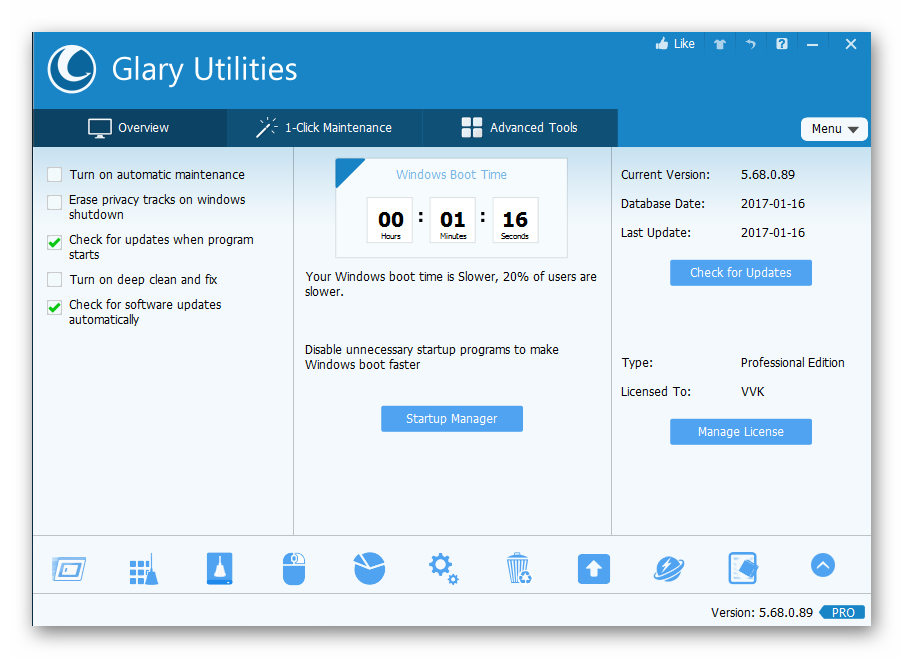Uncheck Check for software updates automatically
This screenshot has height=658, width=903.
55,307
